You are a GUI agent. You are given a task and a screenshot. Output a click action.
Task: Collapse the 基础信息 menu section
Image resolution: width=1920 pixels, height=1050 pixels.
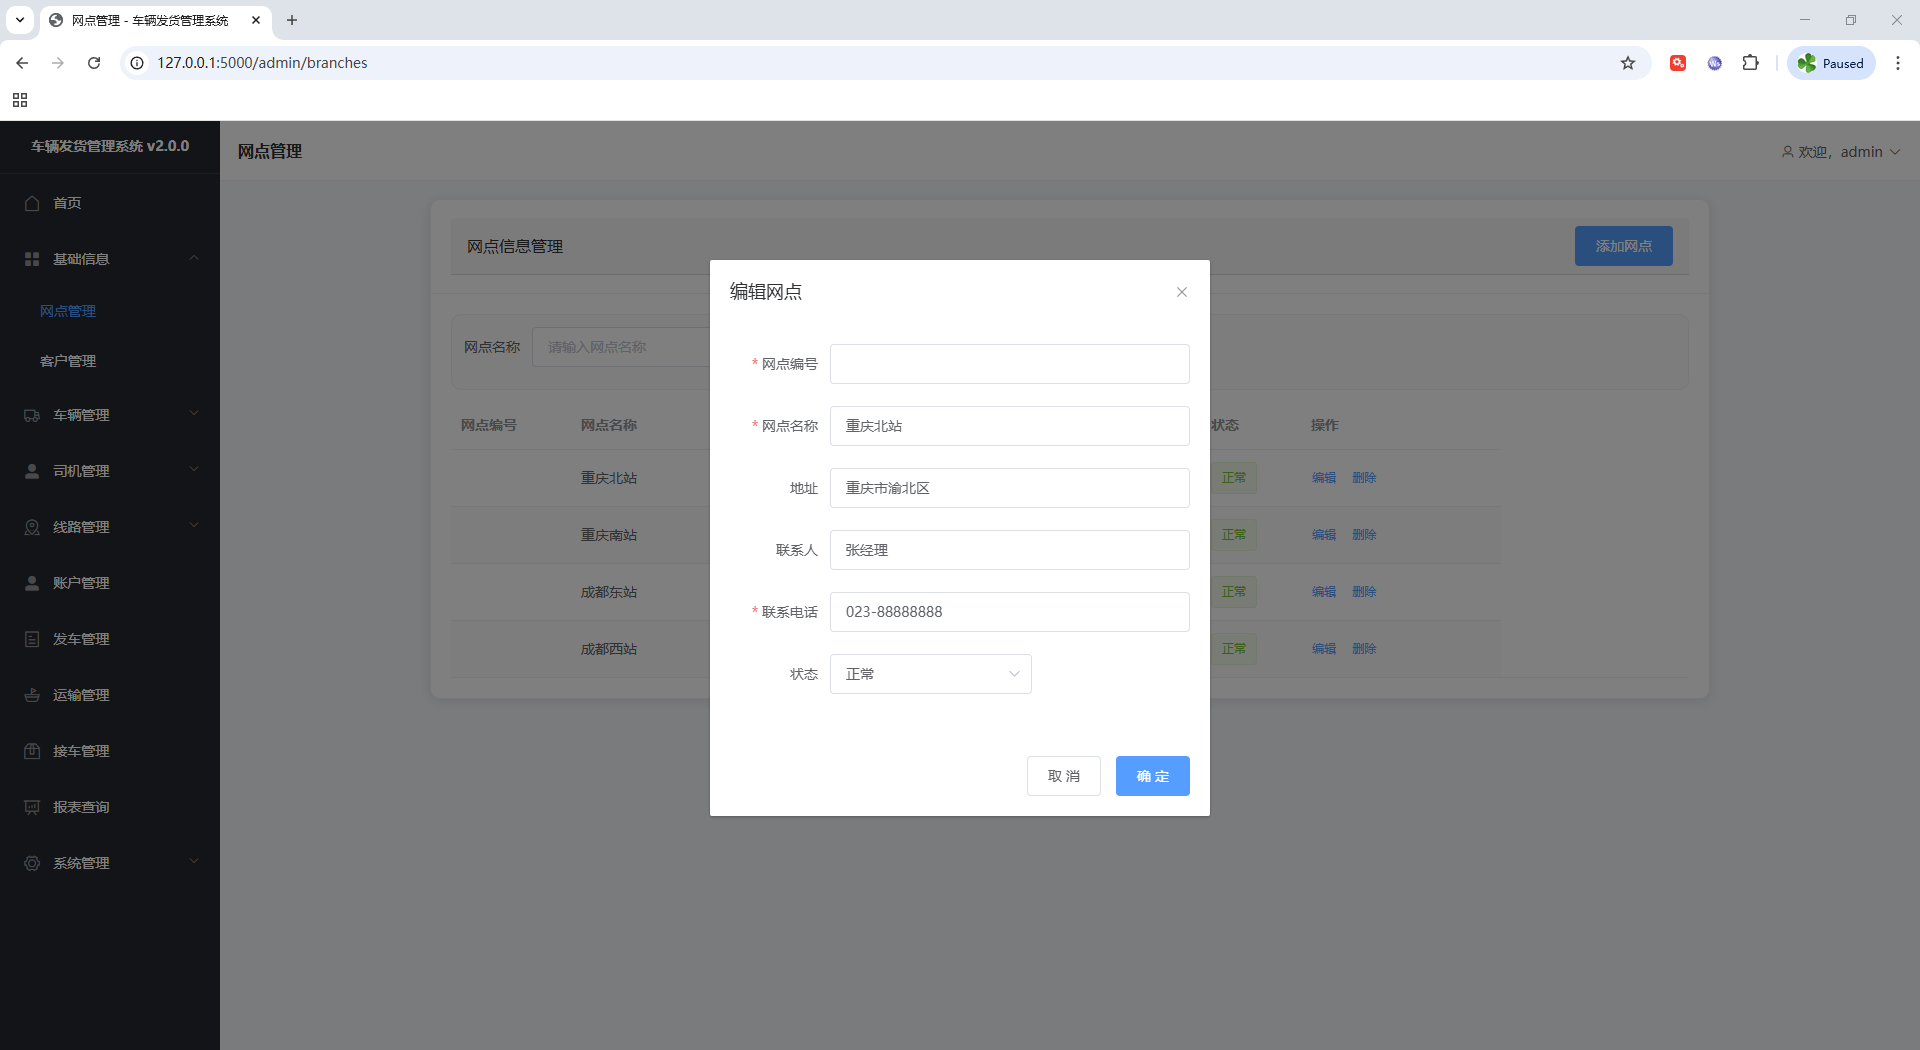[110, 259]
